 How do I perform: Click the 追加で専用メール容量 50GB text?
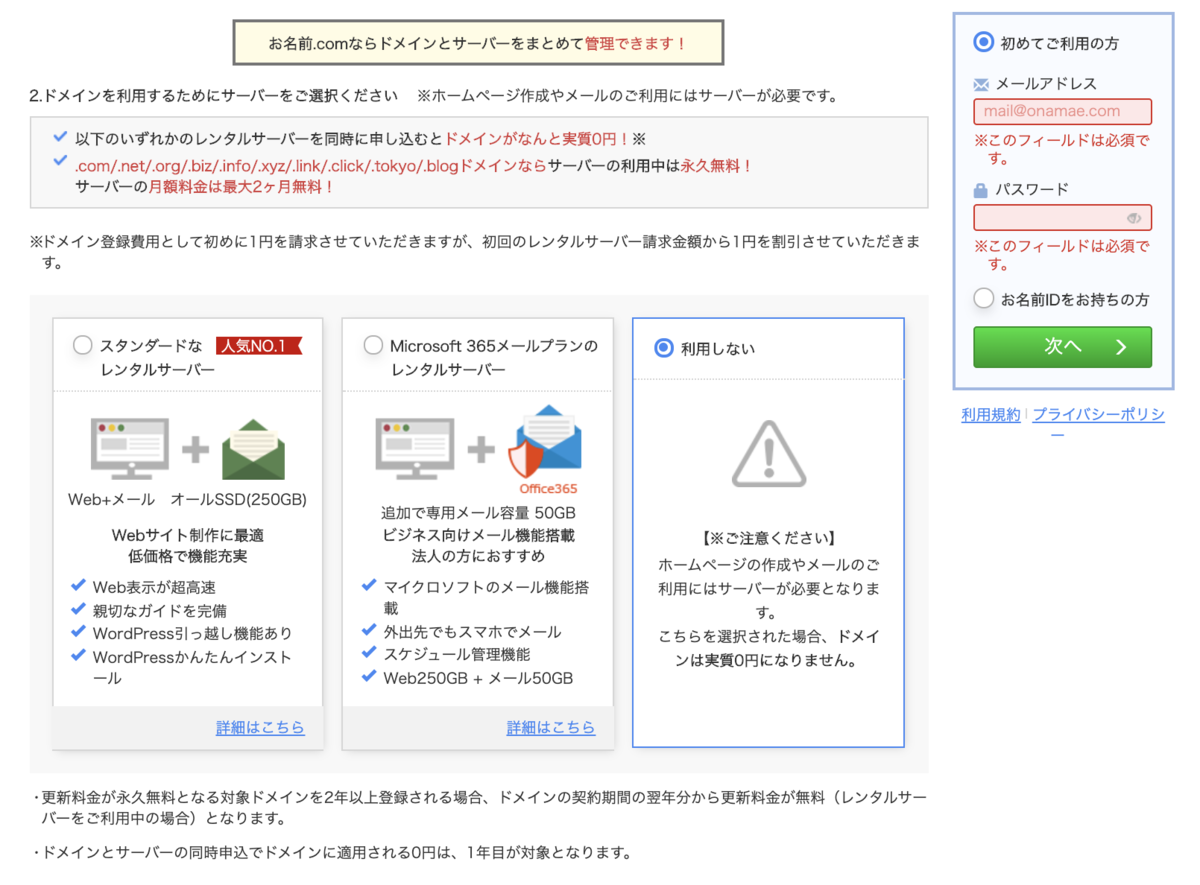(x=478, y=513)
